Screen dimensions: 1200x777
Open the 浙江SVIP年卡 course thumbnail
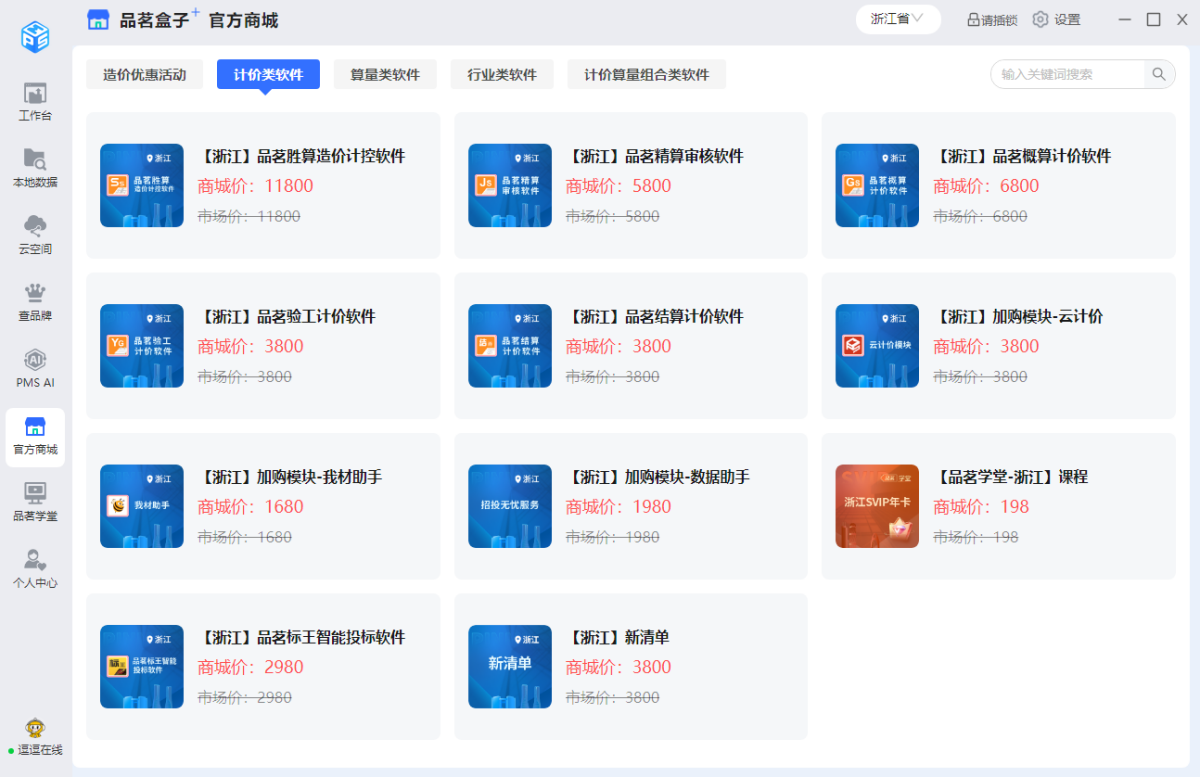tap(877, 506)
